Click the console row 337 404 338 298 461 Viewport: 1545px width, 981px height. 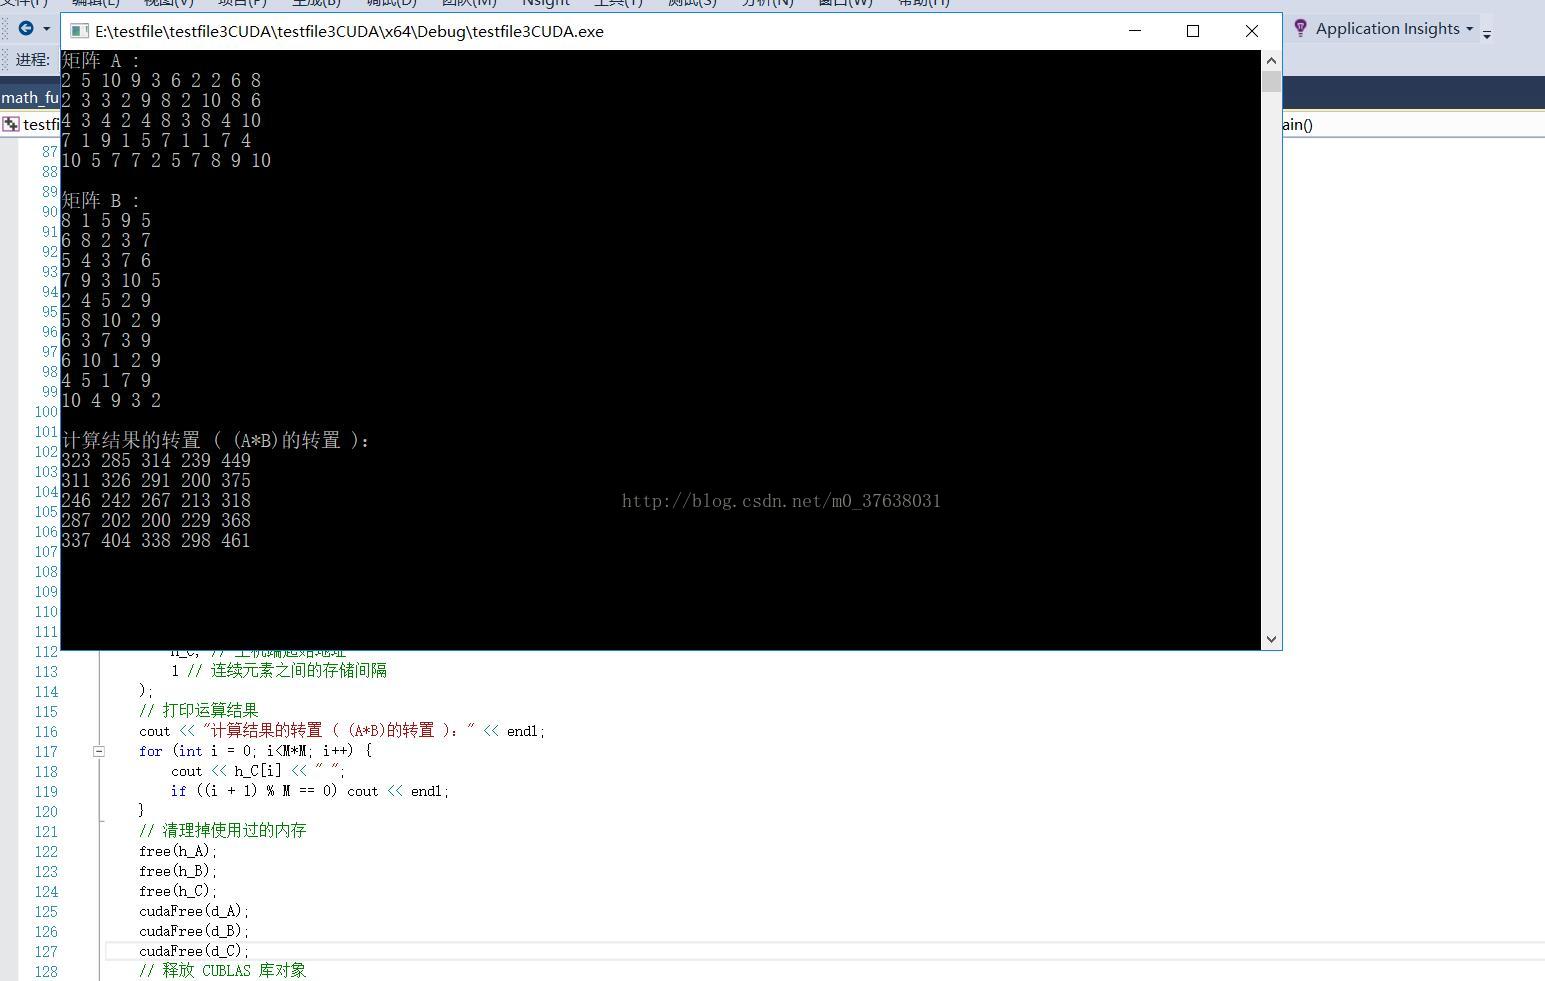click(x=156, y=541)
